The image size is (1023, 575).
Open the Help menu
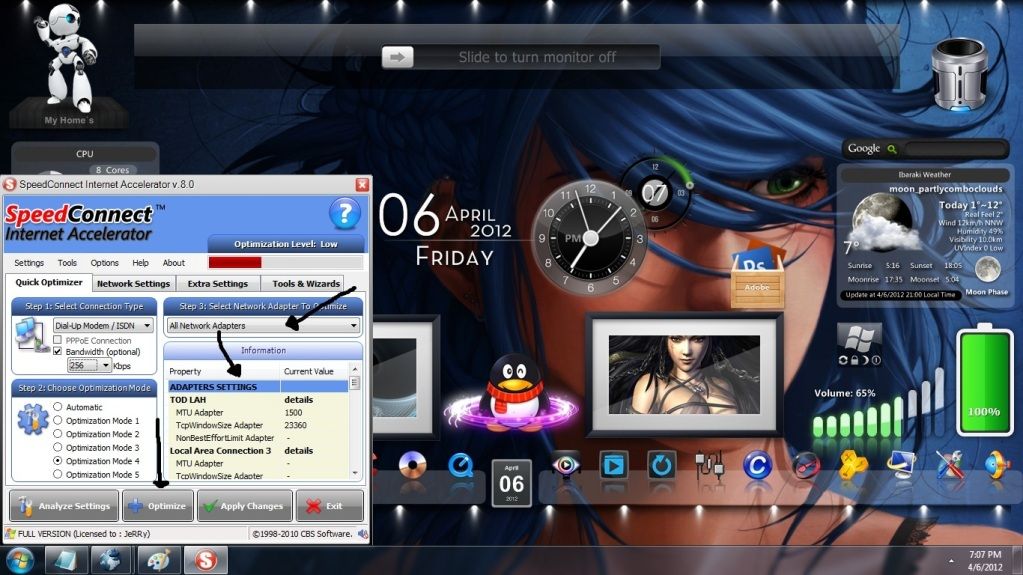click(140, 262)
